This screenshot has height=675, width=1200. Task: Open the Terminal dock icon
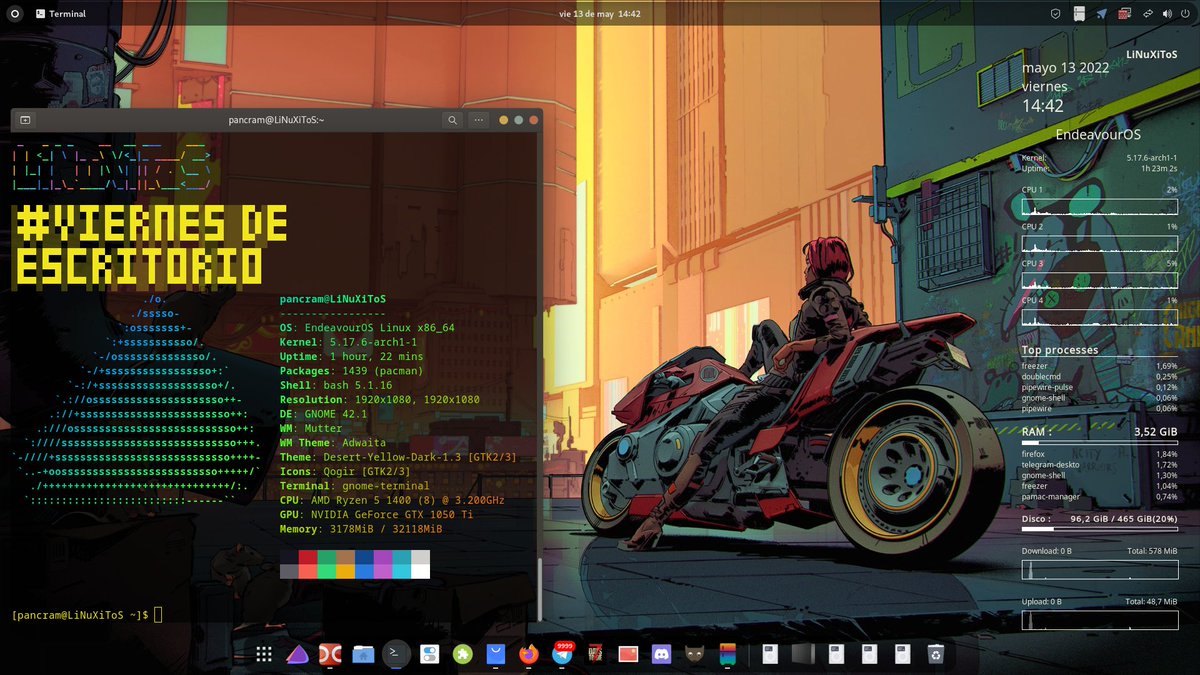pos(397,654)
